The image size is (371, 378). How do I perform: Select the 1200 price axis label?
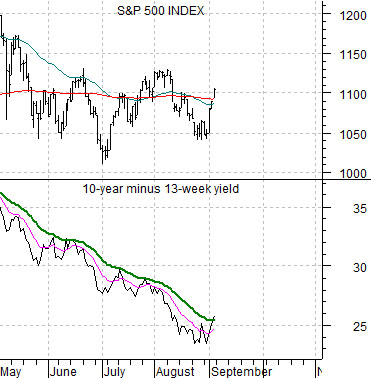click(353, 16)
